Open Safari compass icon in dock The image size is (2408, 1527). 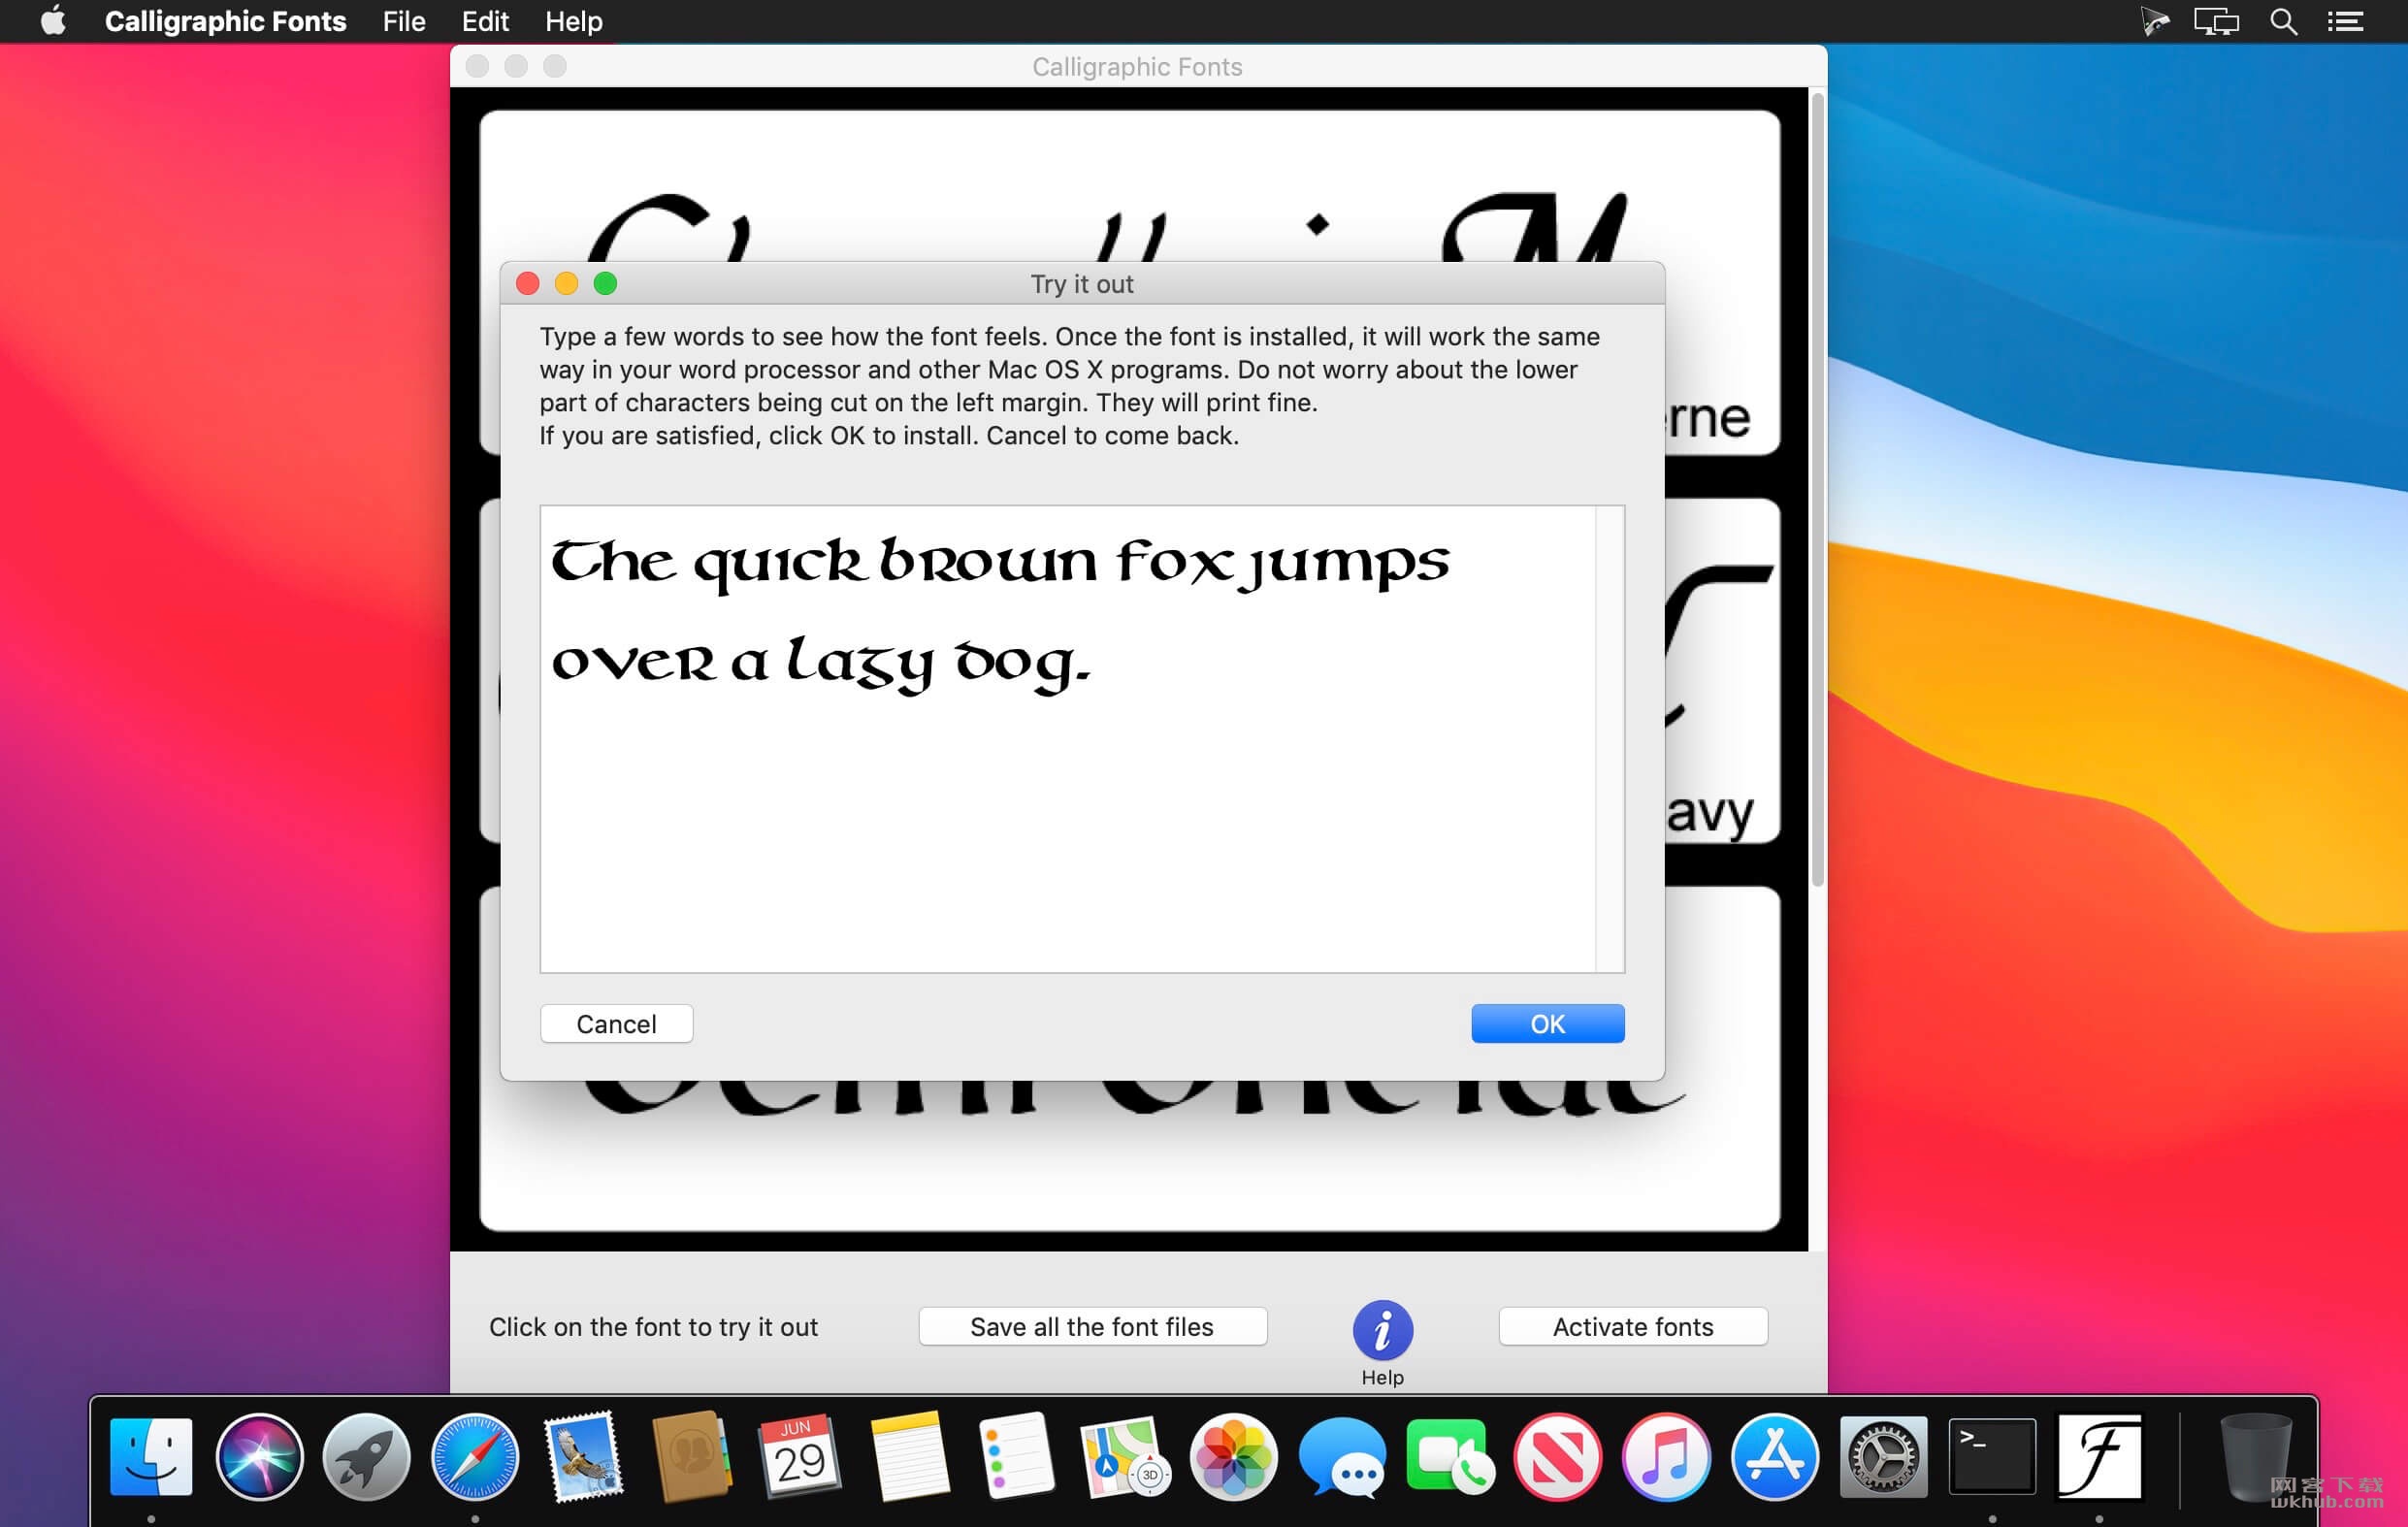click(475, 1456)
